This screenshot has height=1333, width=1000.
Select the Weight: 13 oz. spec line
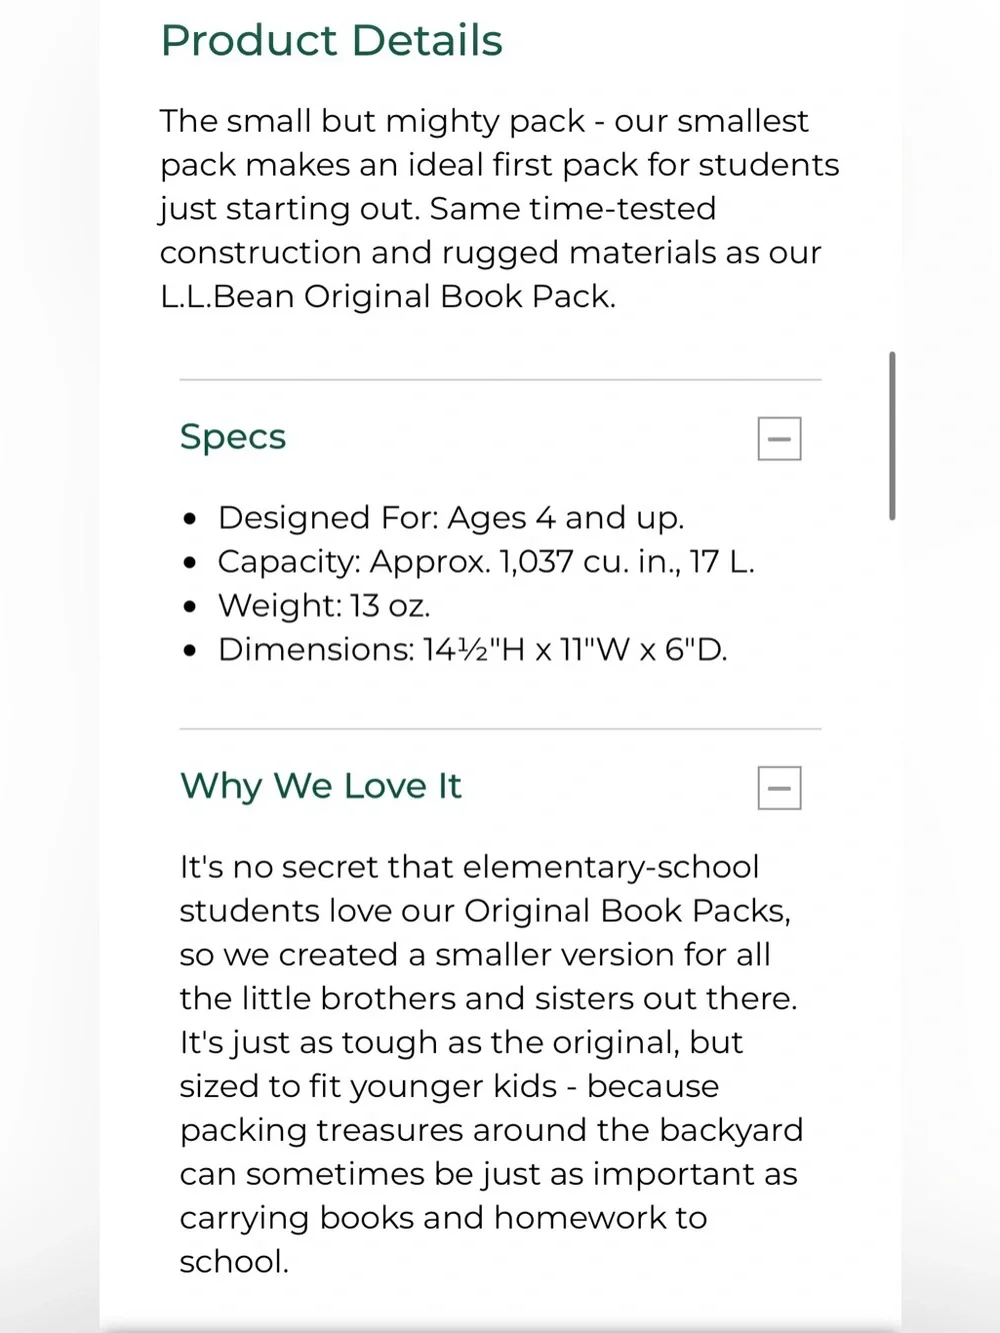324,606
